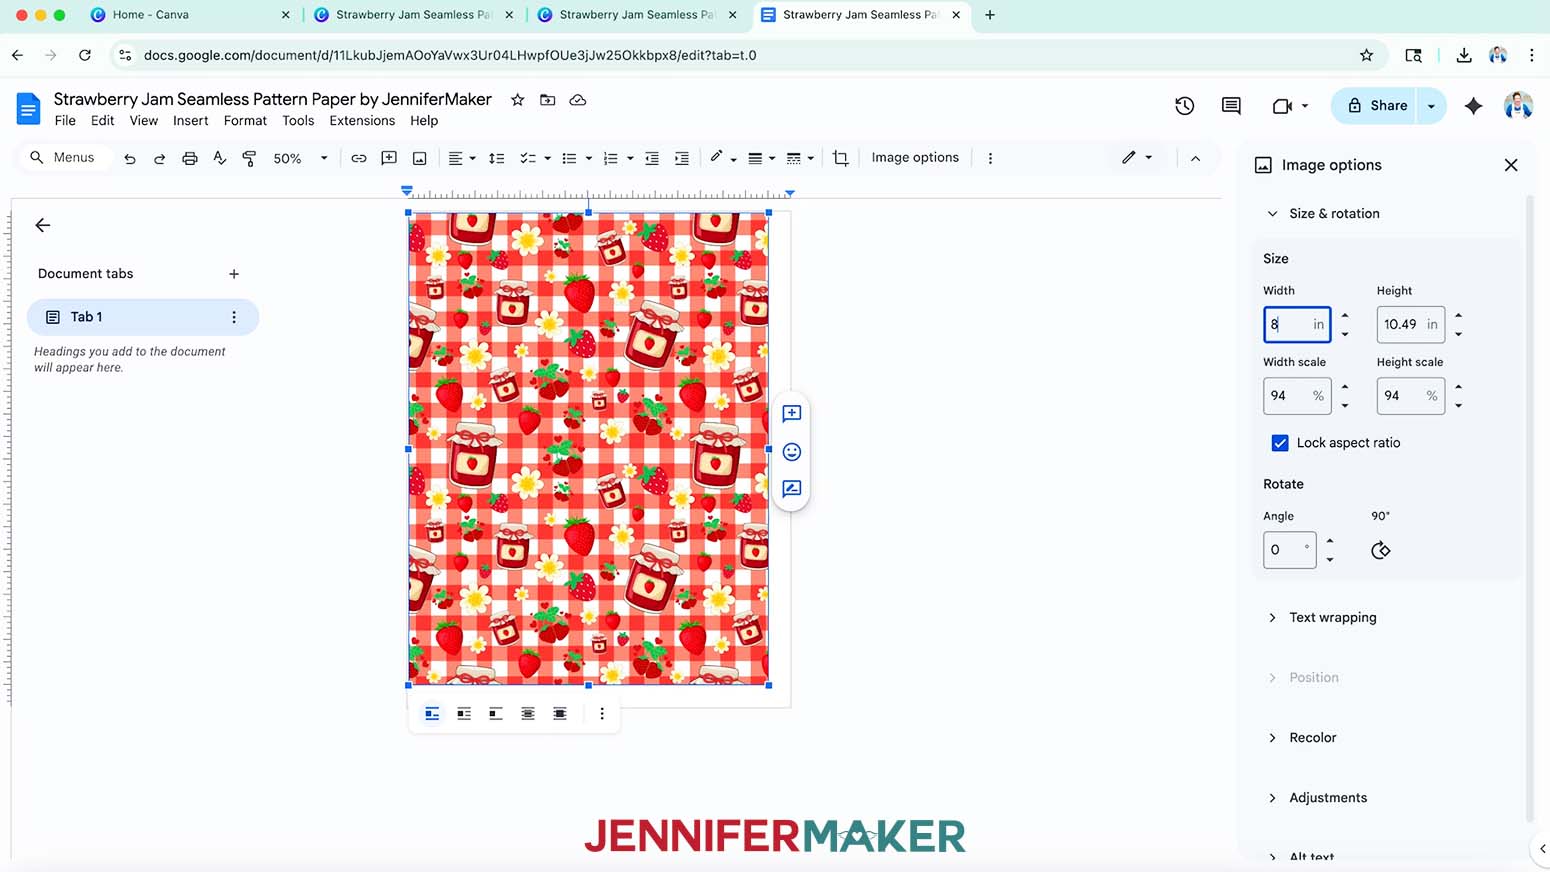Set image wrap to Wrap text
This screenshot has width=1550, height=872.
464,714
